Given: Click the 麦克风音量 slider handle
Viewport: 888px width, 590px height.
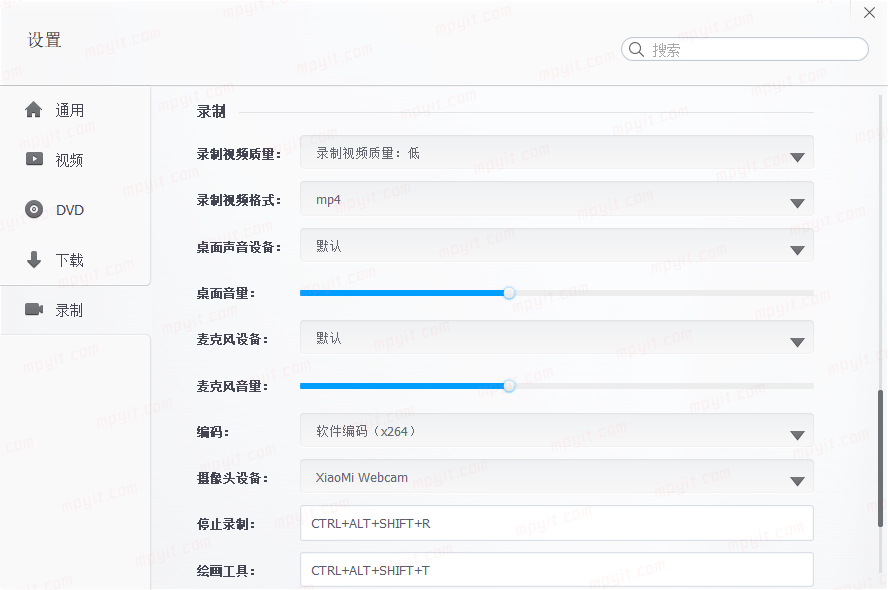Looking at the screenshot, I should (x=509, y=386).
